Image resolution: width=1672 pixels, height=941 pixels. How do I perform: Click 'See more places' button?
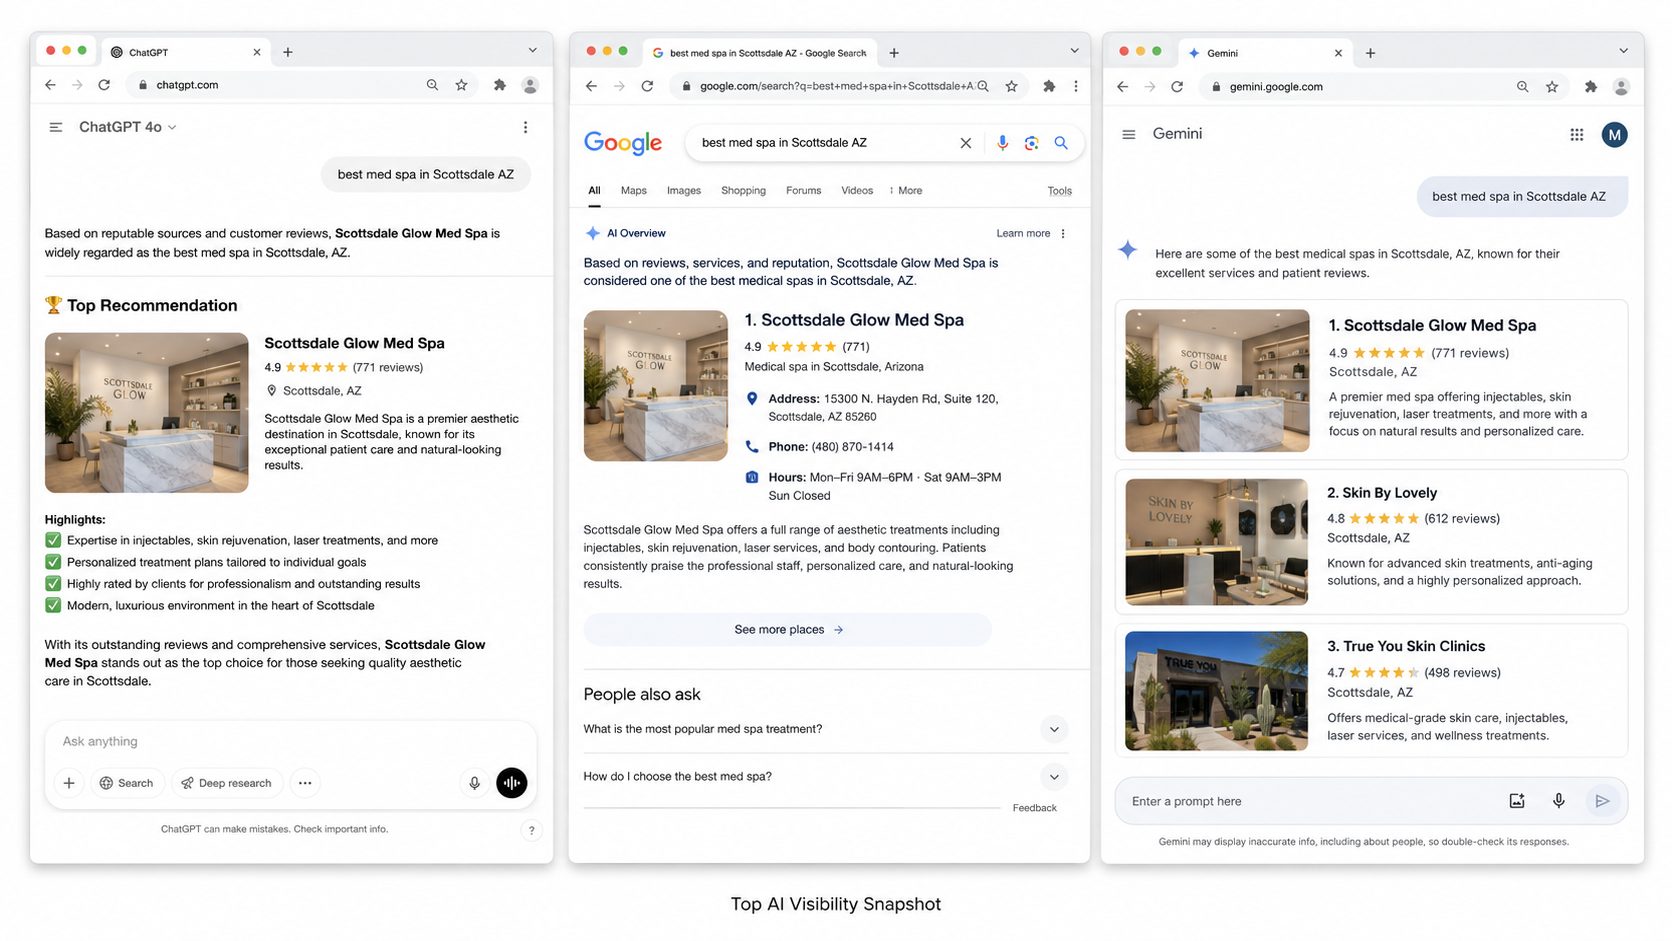coord(788,630)
